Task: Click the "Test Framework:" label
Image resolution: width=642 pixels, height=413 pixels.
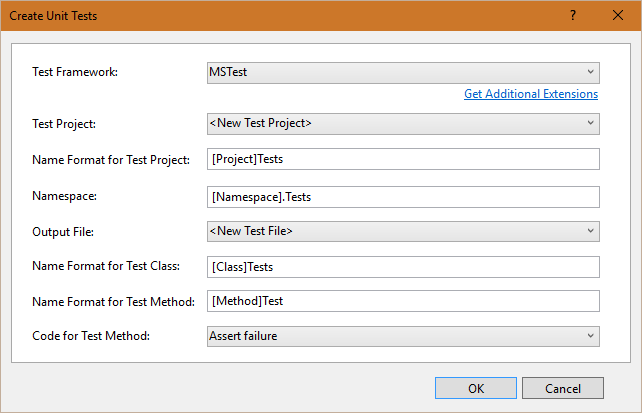Action: (75, 72)
